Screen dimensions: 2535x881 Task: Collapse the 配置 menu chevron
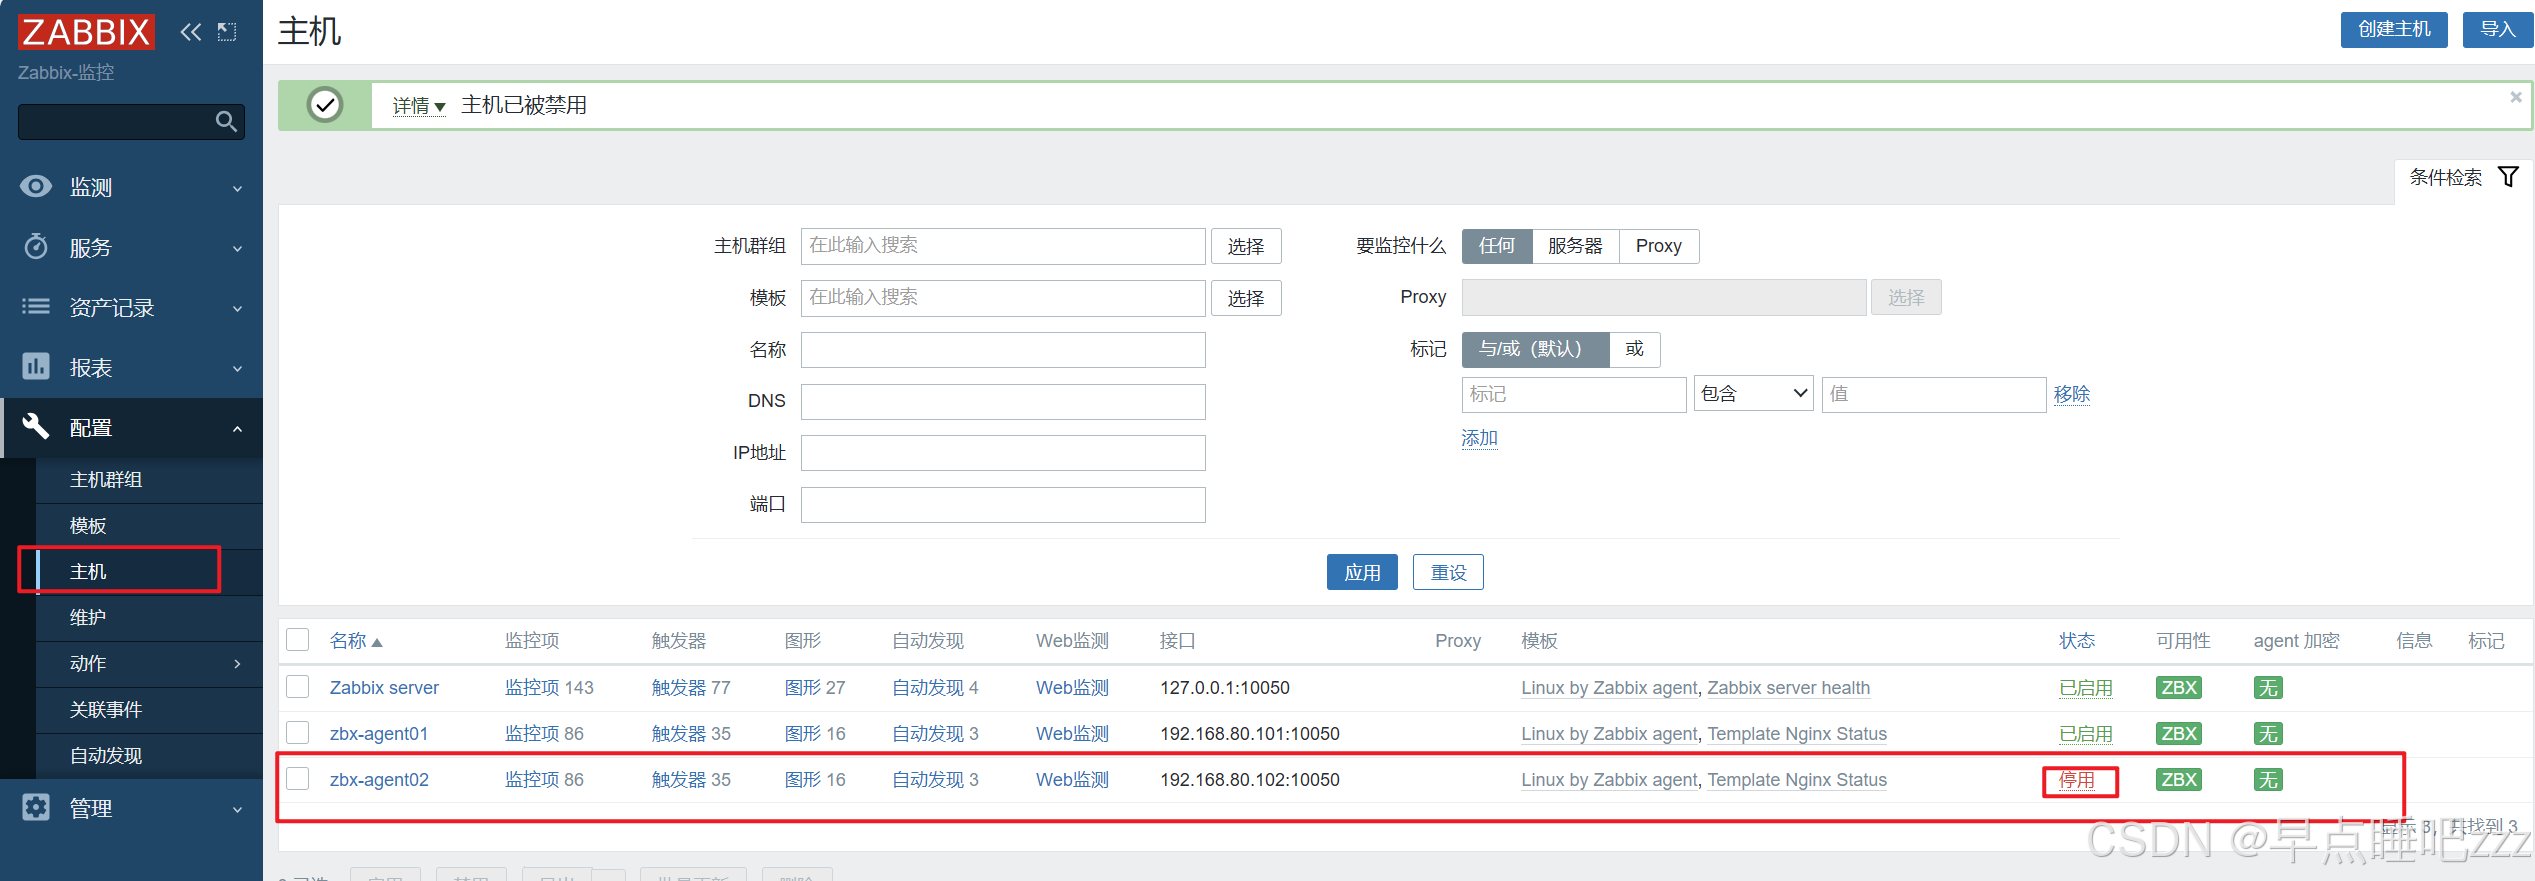(237, 428)
